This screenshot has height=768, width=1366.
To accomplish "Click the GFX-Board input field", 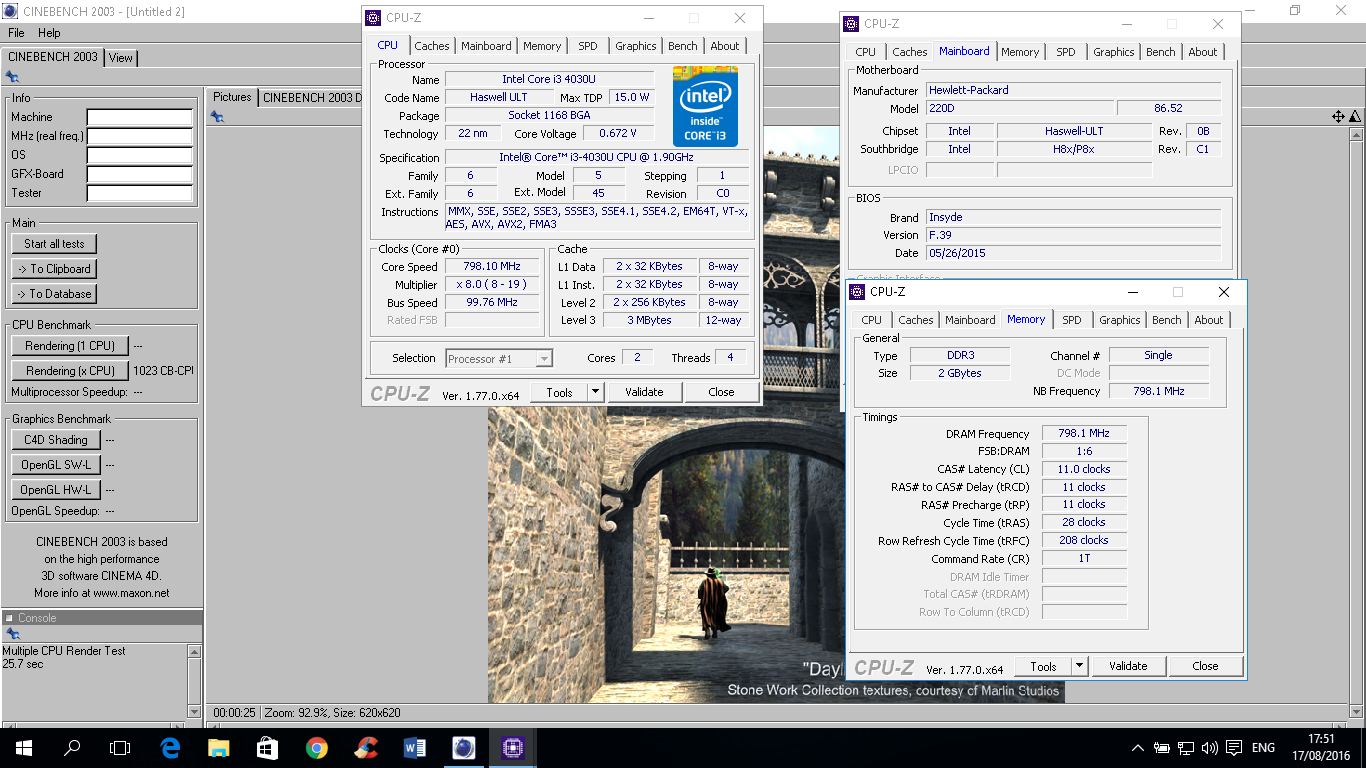I will 139,175.
